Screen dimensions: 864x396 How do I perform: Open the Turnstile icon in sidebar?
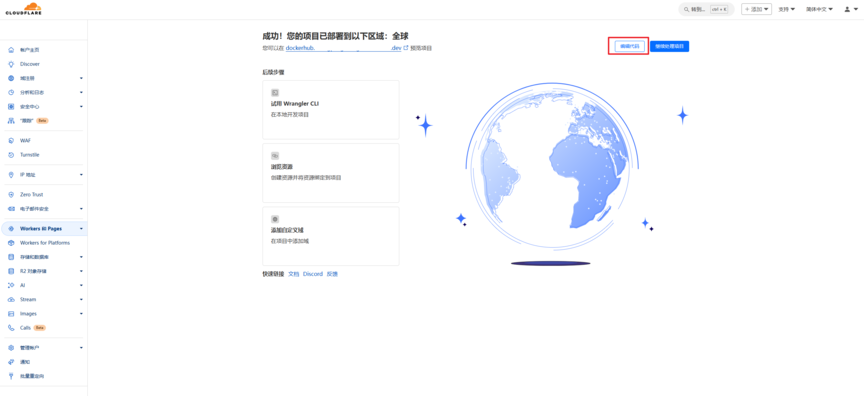11,155
